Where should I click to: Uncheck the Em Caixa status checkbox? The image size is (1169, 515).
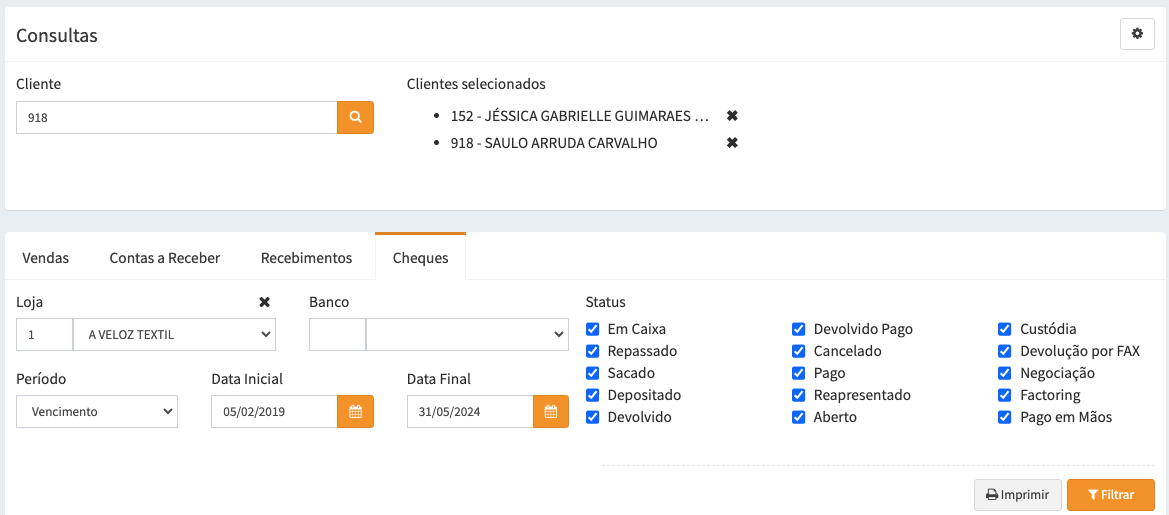pyautogui.click(x=593, y=329)
